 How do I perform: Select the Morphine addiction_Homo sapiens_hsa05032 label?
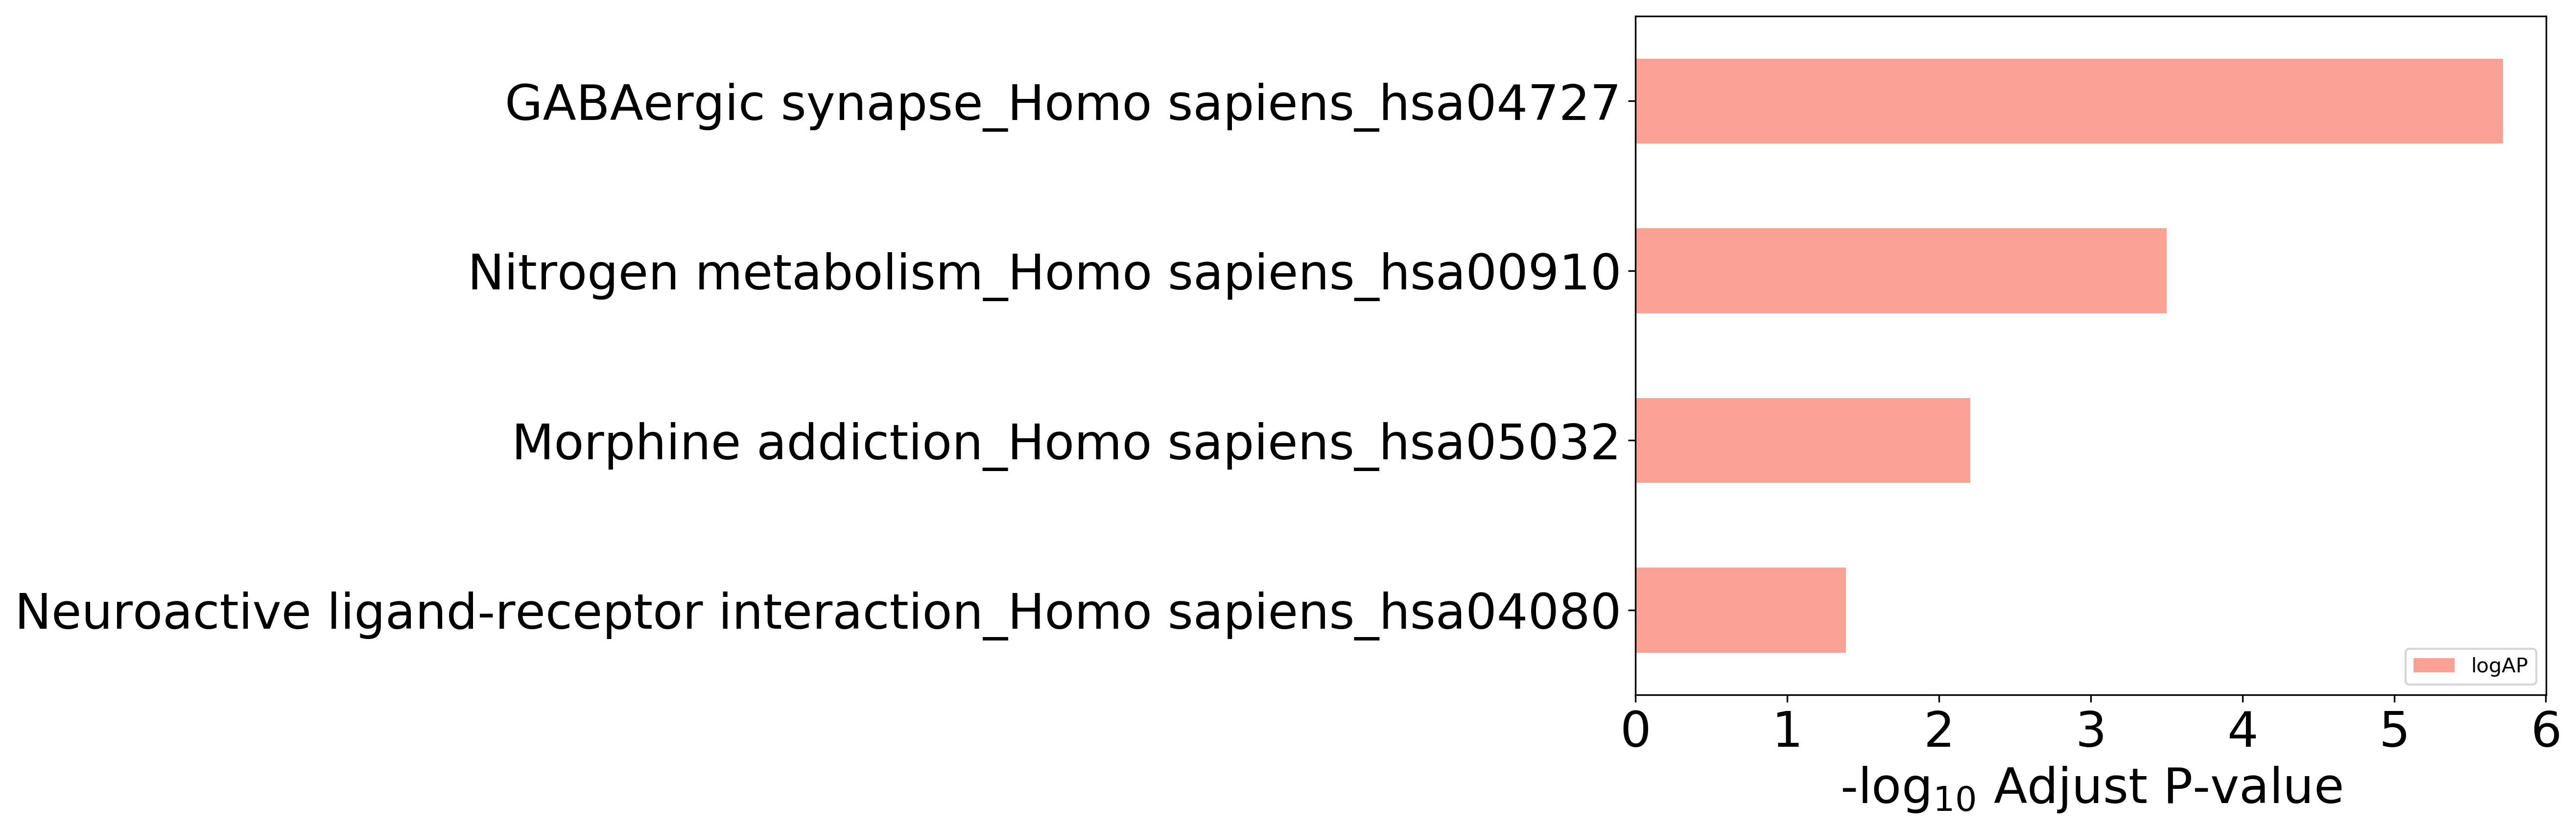click(x=1066, y=443)
